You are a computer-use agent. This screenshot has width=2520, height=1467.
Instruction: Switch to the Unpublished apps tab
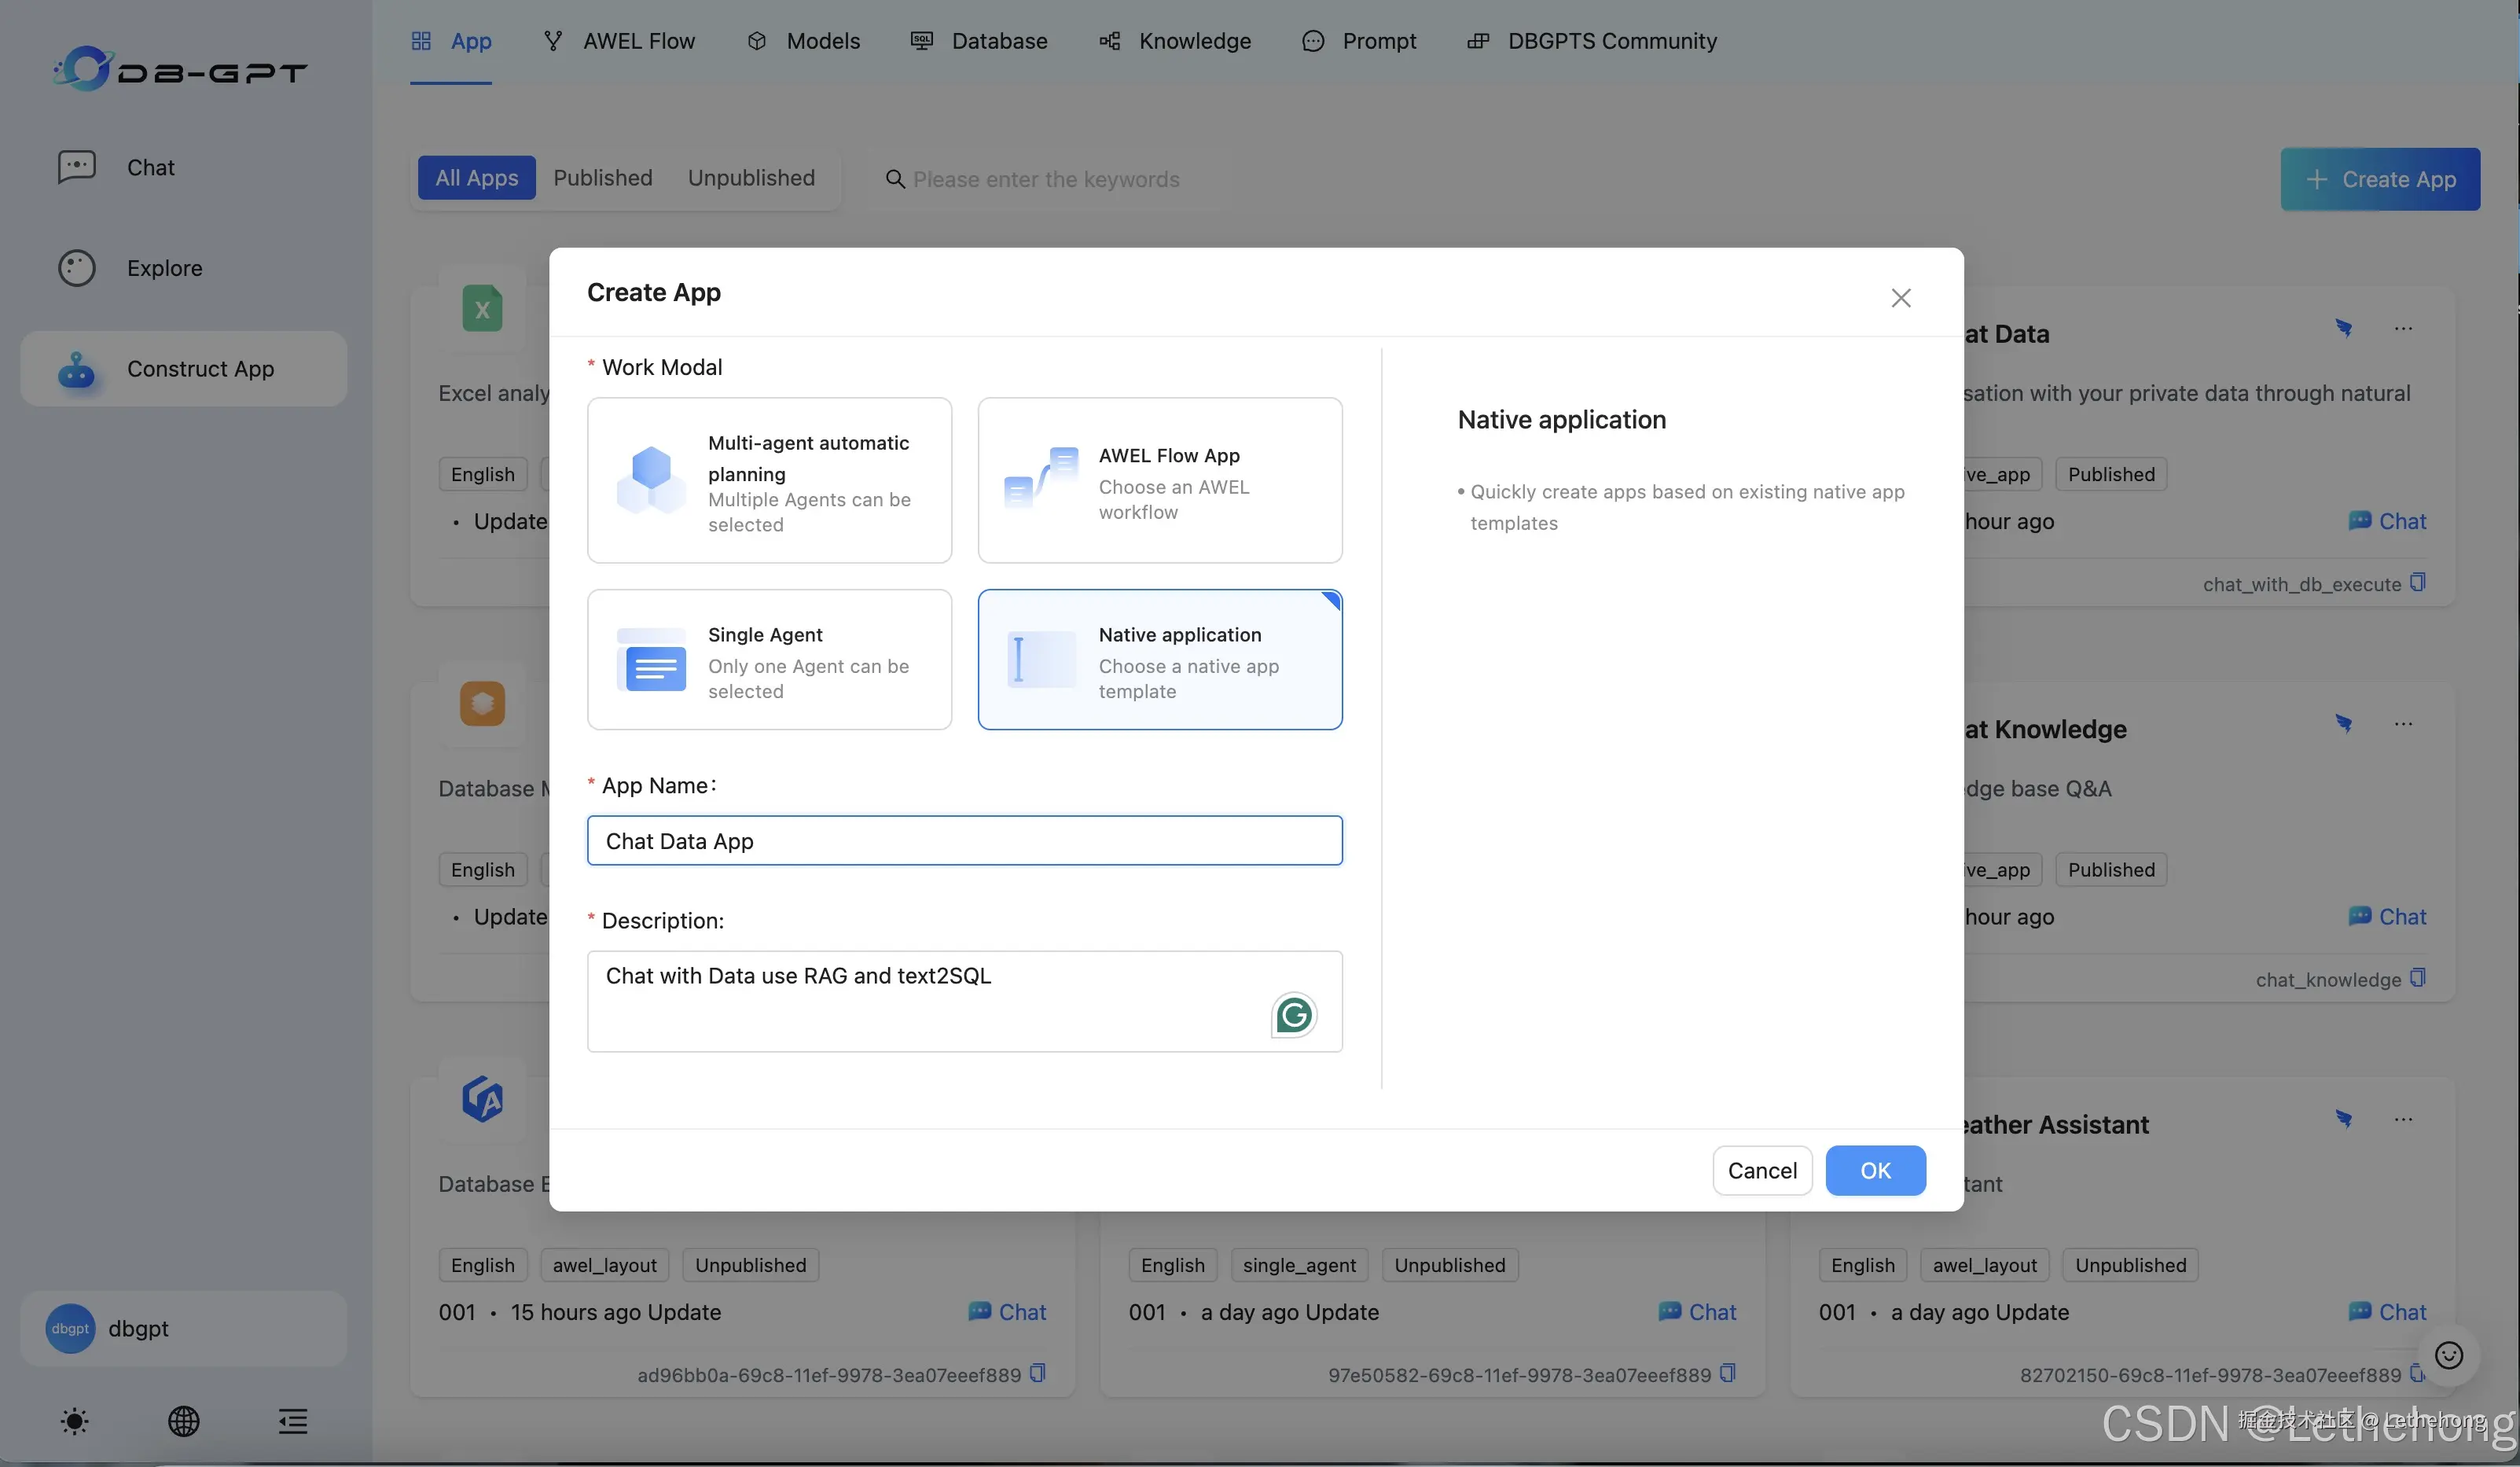(x=751, y=178)
